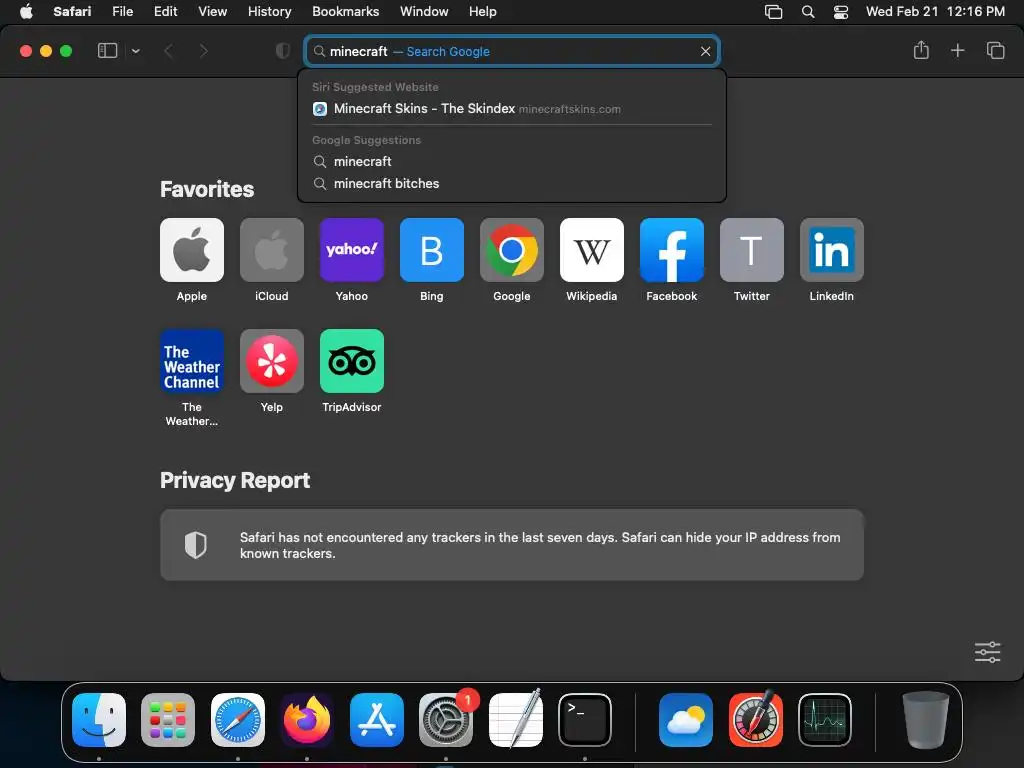Open the Share button in the toolbar
Screen dimensions: 1024x768
(x=921, y=50)
